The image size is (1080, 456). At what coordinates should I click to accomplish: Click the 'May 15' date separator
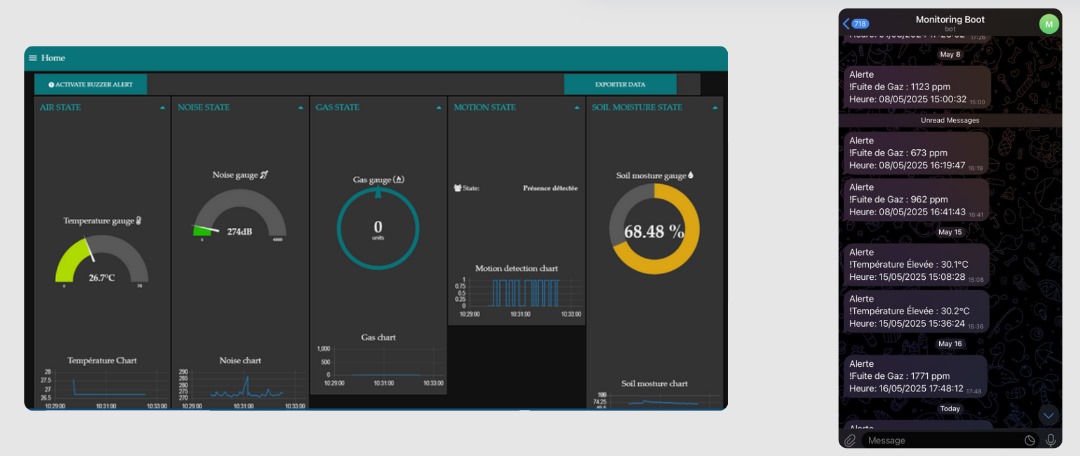click(950, 232)
